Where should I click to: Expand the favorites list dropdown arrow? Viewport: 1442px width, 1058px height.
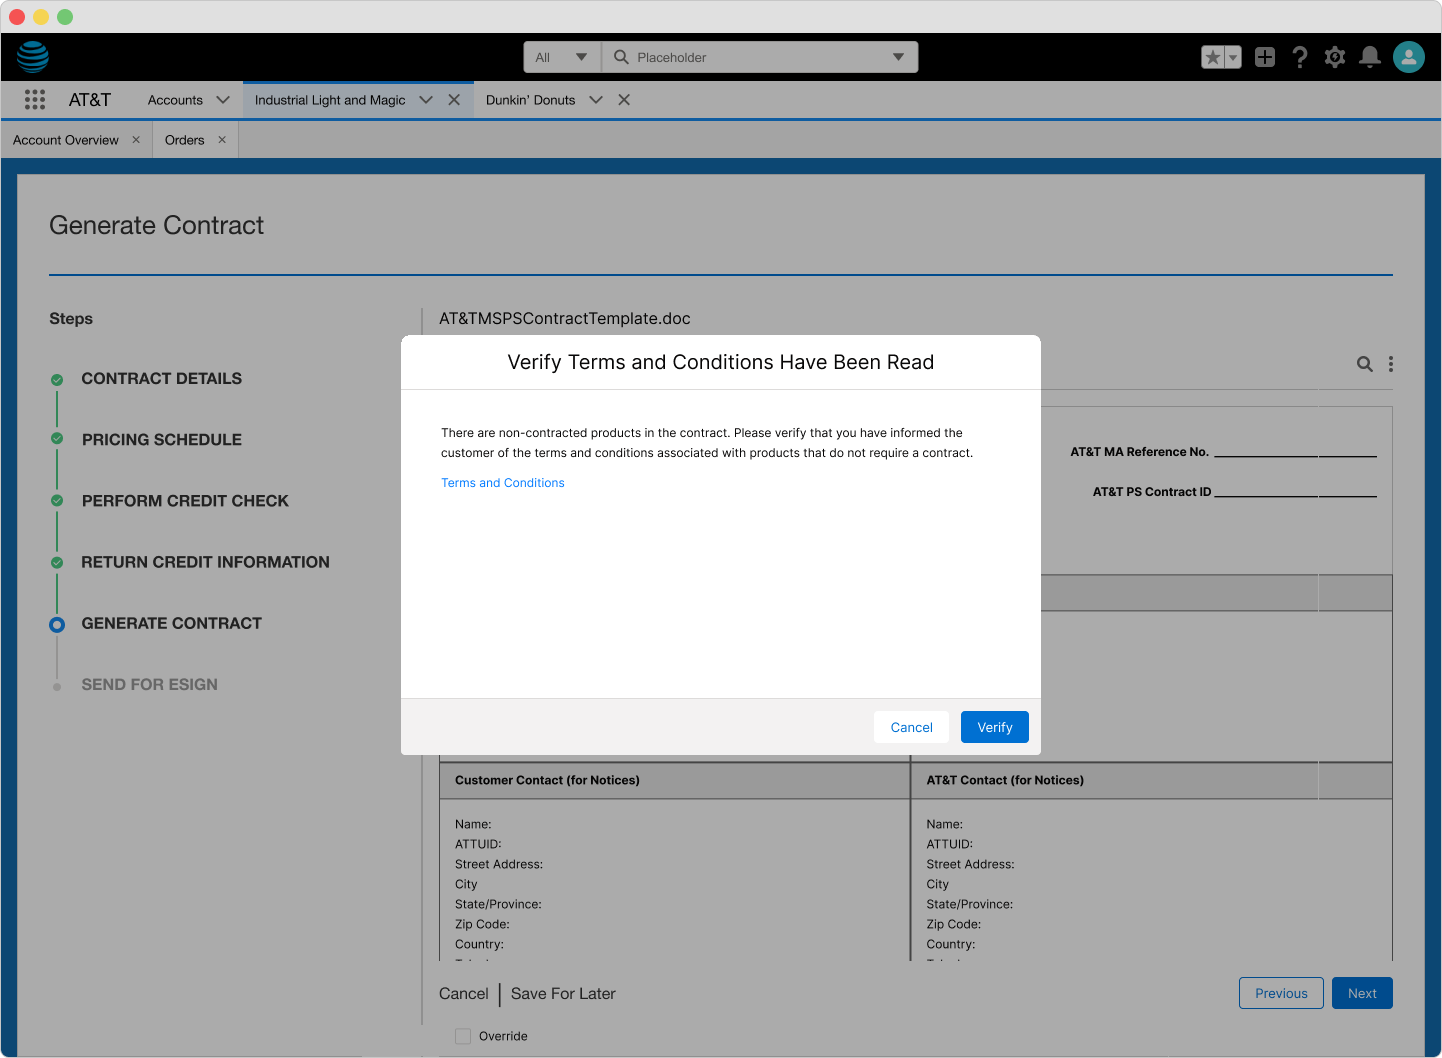click(x=1233, y=57)
